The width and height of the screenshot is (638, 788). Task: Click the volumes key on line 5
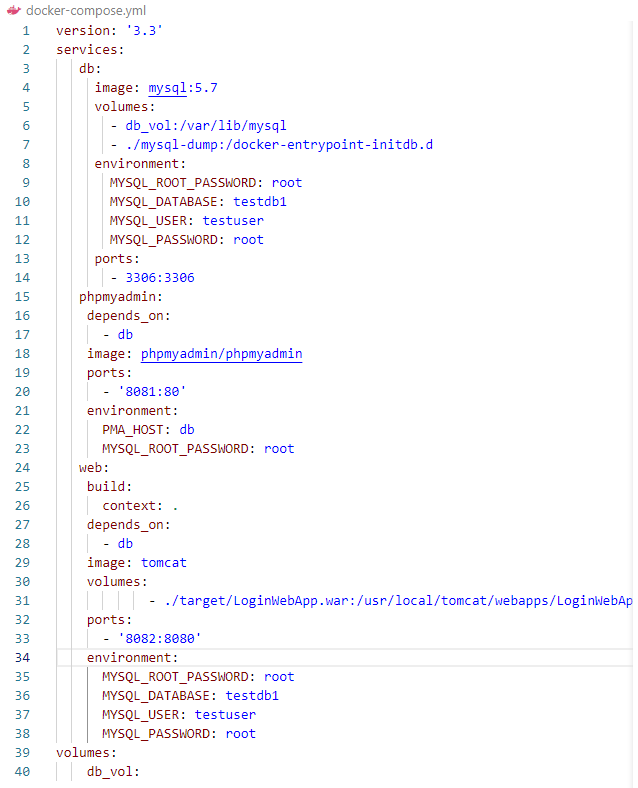click(x=121, y=107)
